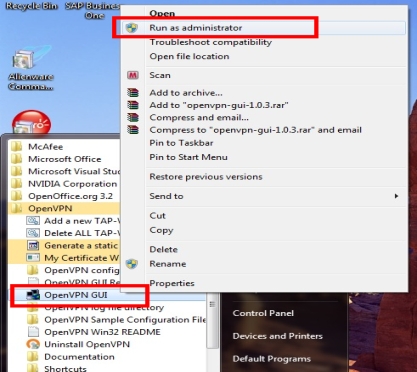Open Control Panel from Start menu

click(x=263, y=313)
